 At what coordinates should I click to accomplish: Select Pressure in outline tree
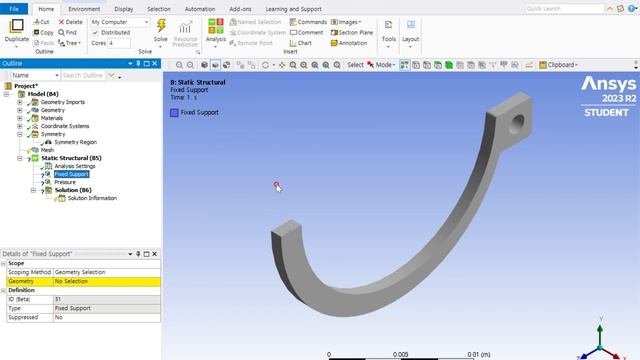(65, 182)
